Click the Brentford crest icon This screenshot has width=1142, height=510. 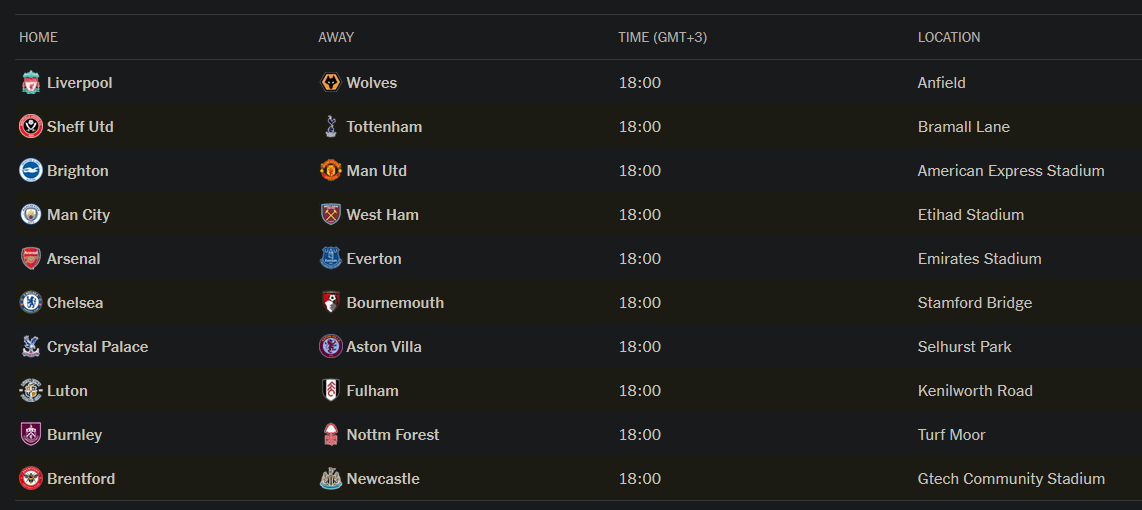pos(31,479)
